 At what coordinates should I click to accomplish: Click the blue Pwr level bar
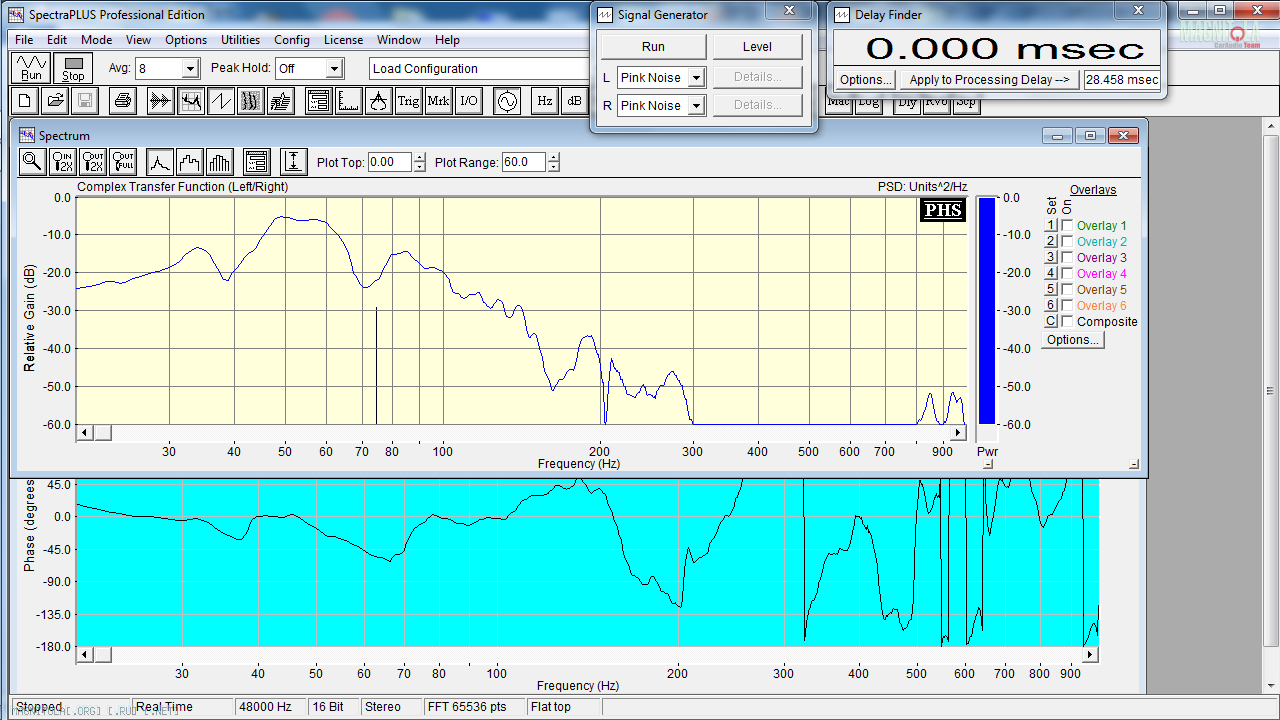tap(986, 310)
